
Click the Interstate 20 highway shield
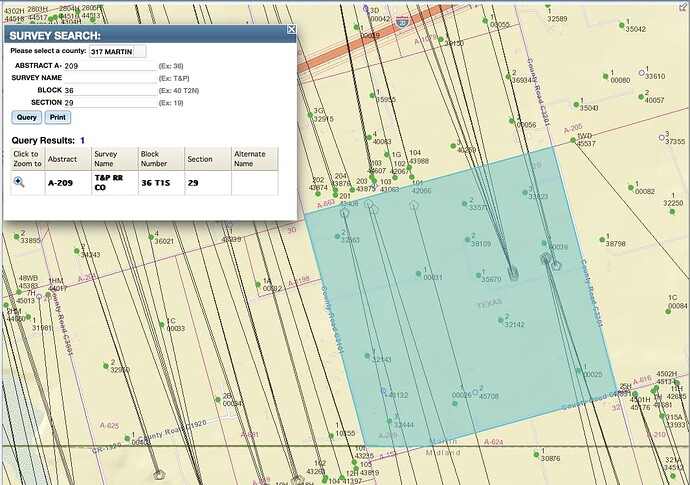pyautogui.click(x=401, y=21)
